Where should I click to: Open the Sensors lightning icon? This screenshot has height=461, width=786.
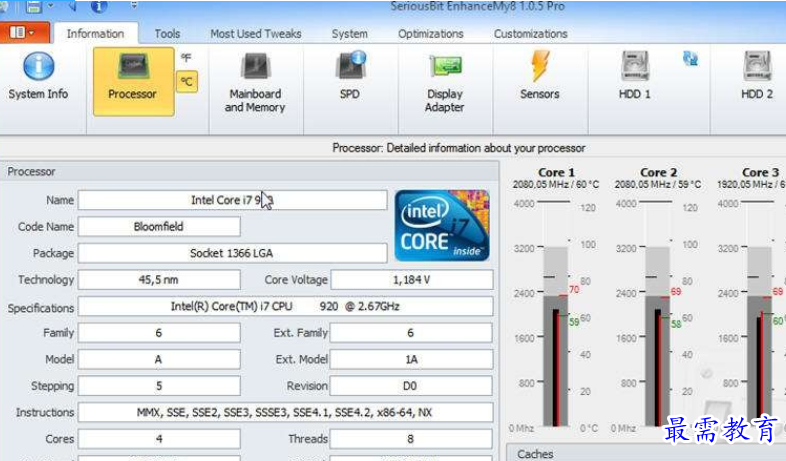point(539,78)
